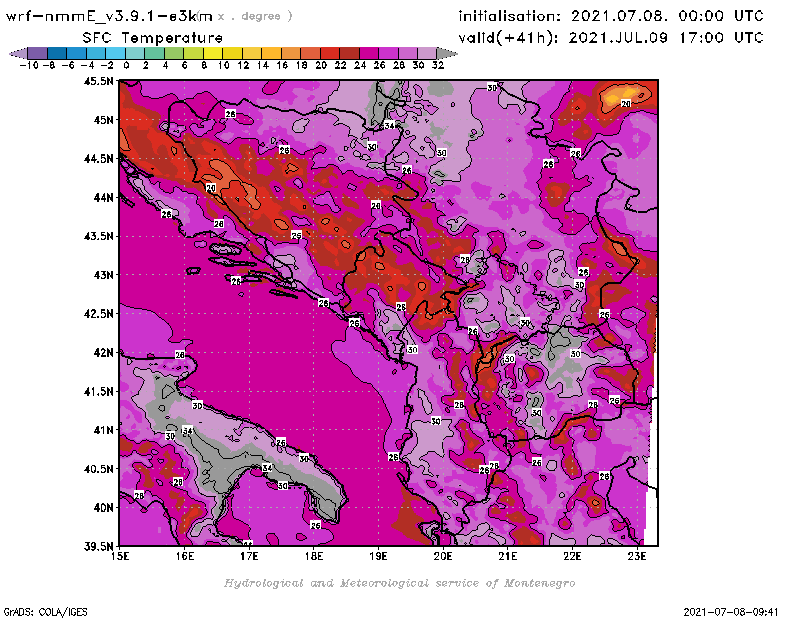Select the color bar swatch between -4 and -2
The width and height of the screenshot is (800, 618).
coord(96,53)
